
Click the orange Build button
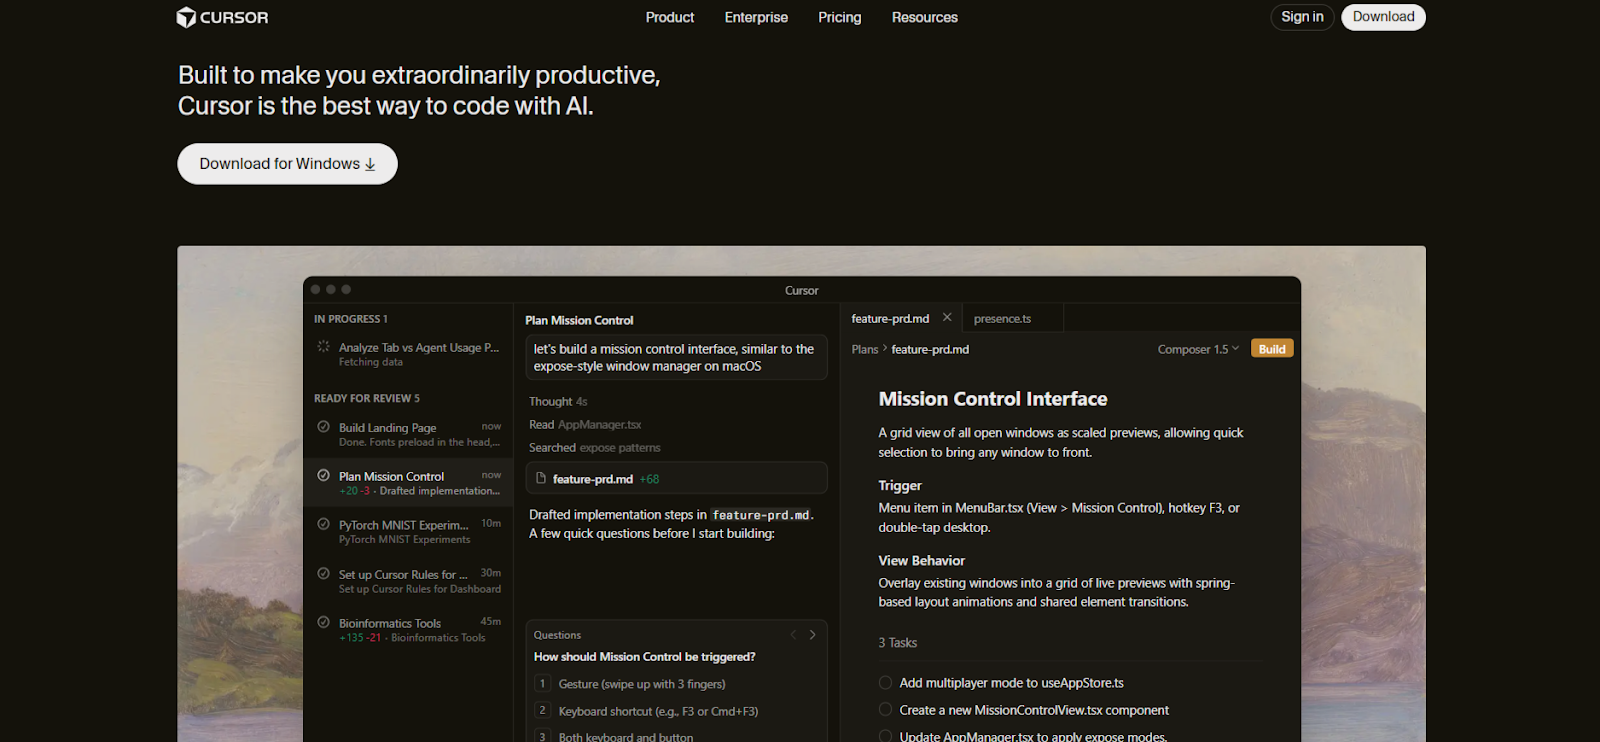pyautogui.click(x=1272, y=349)
